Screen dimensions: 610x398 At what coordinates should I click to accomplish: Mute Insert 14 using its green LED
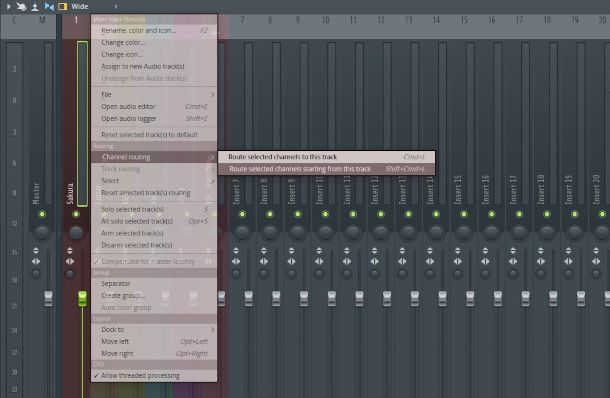(x=436, y=214)
